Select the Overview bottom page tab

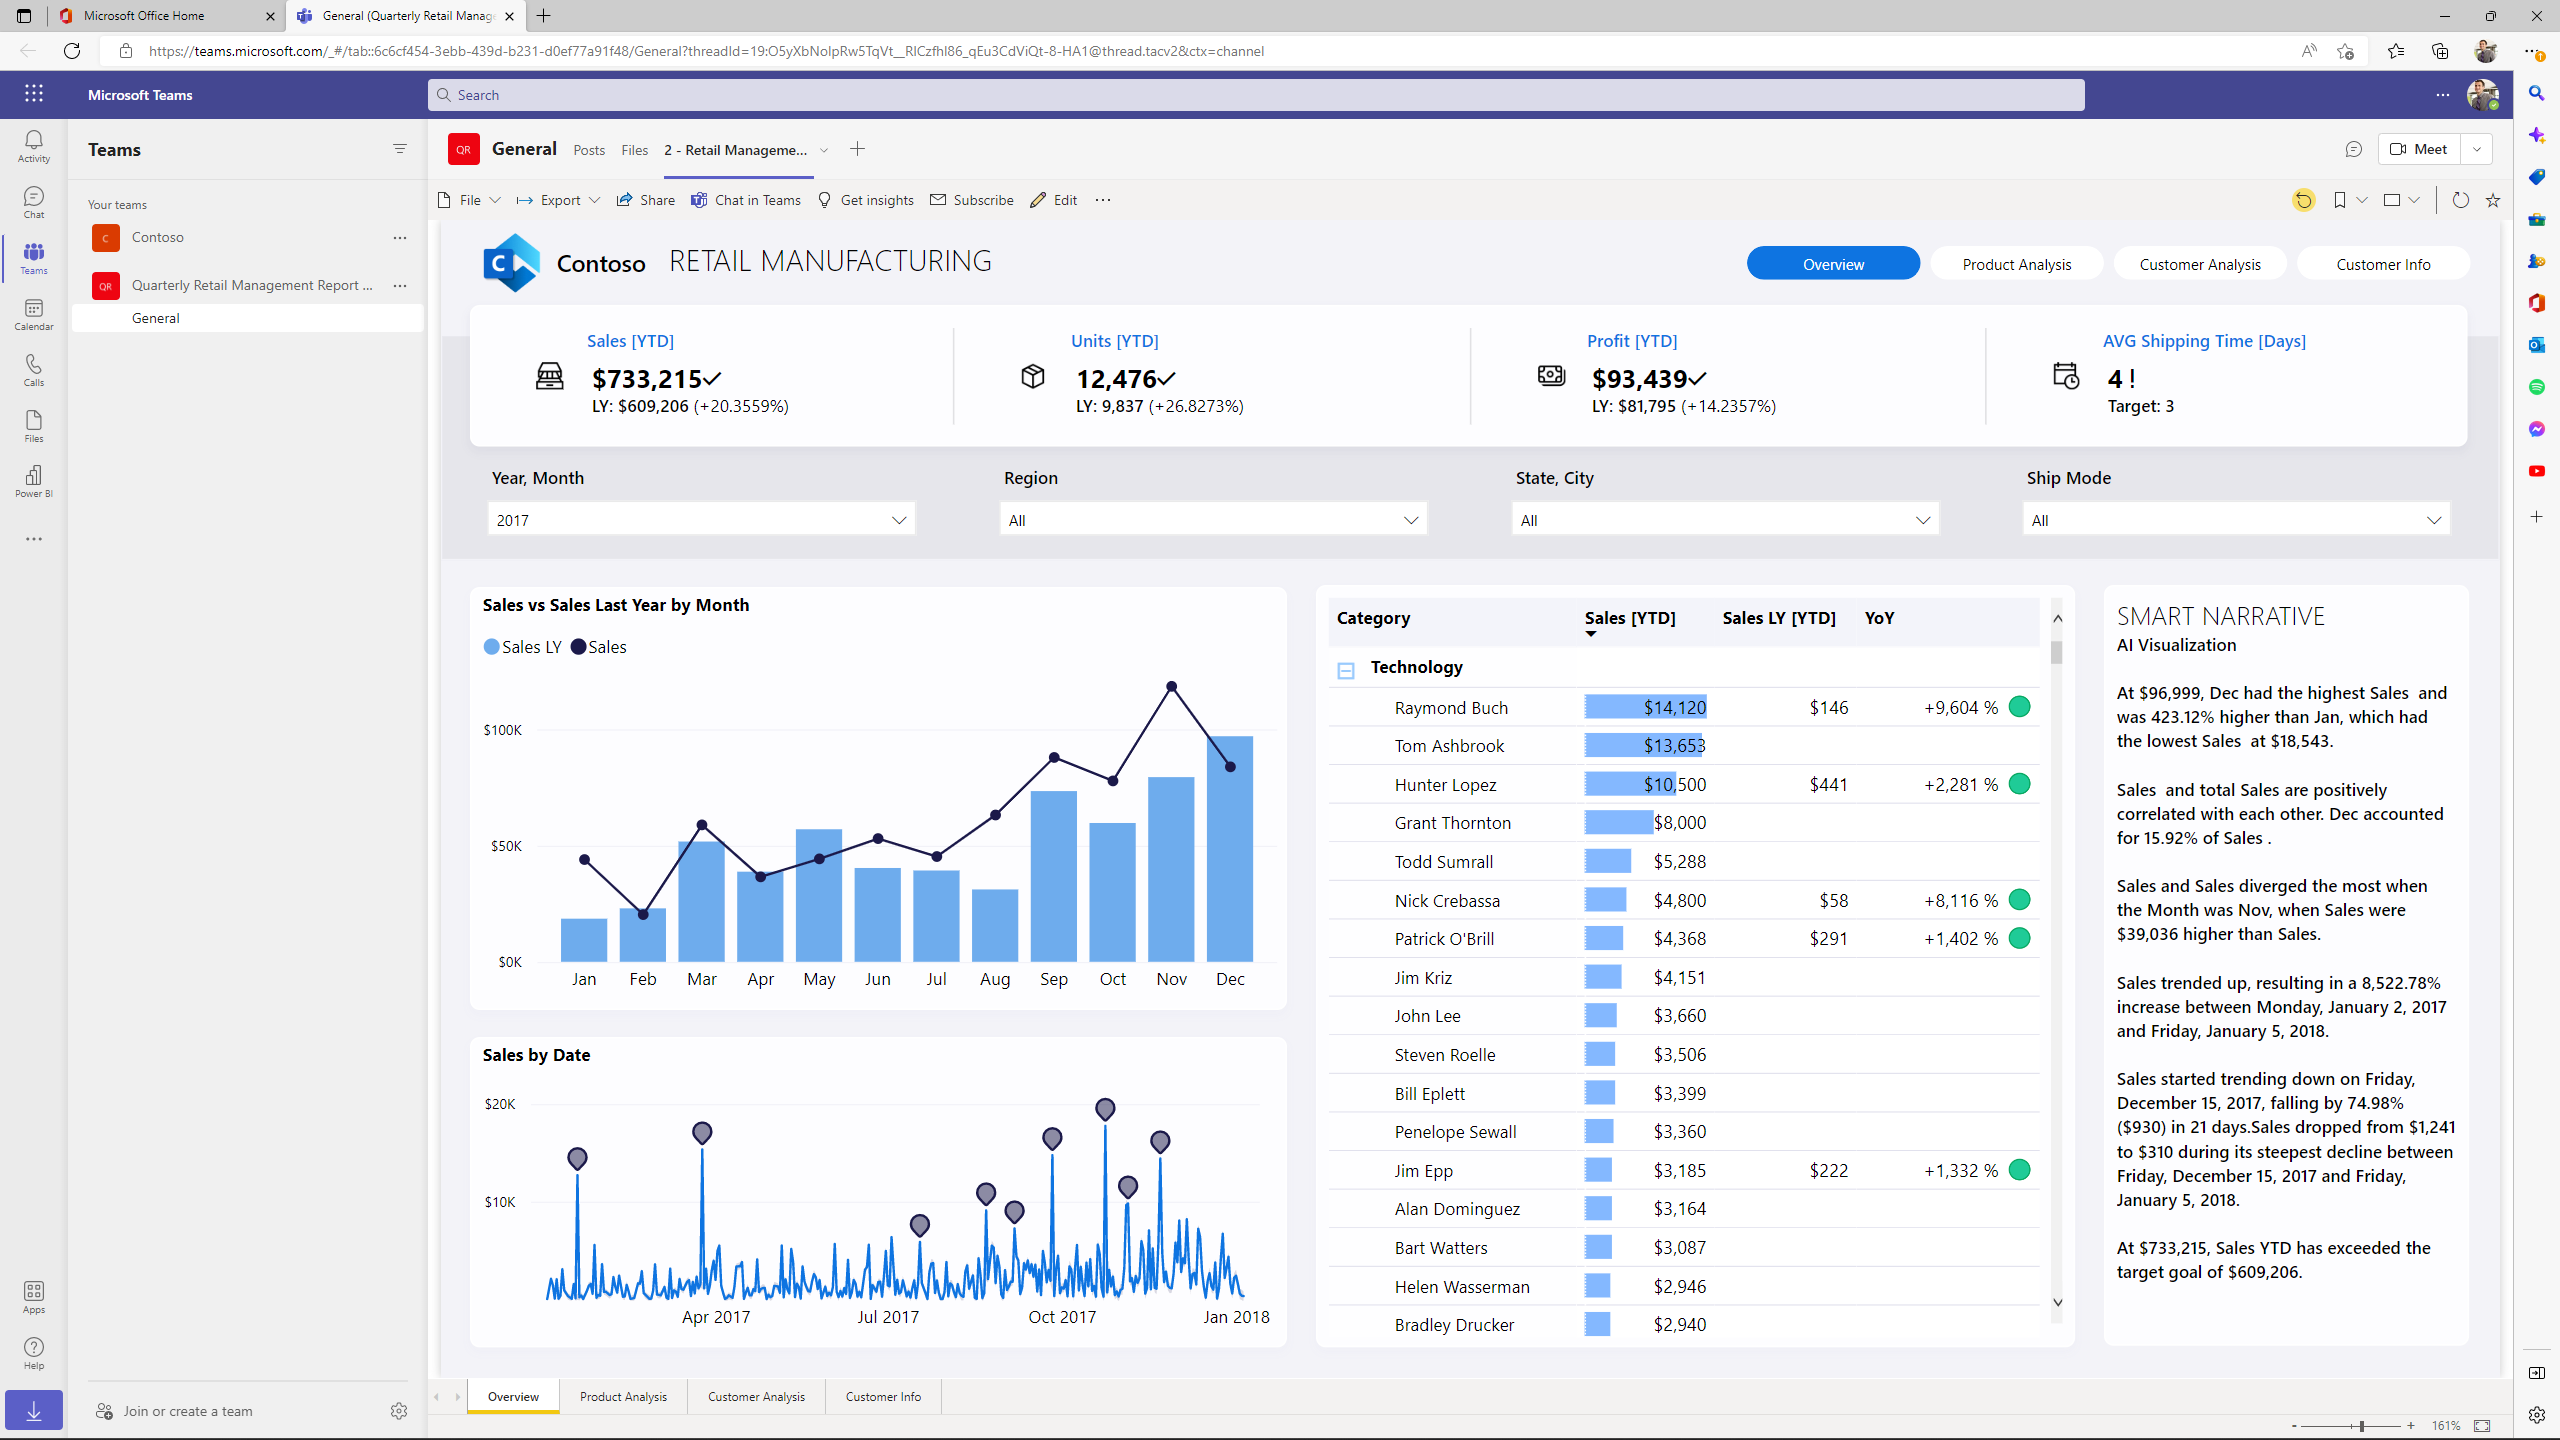513,1397
